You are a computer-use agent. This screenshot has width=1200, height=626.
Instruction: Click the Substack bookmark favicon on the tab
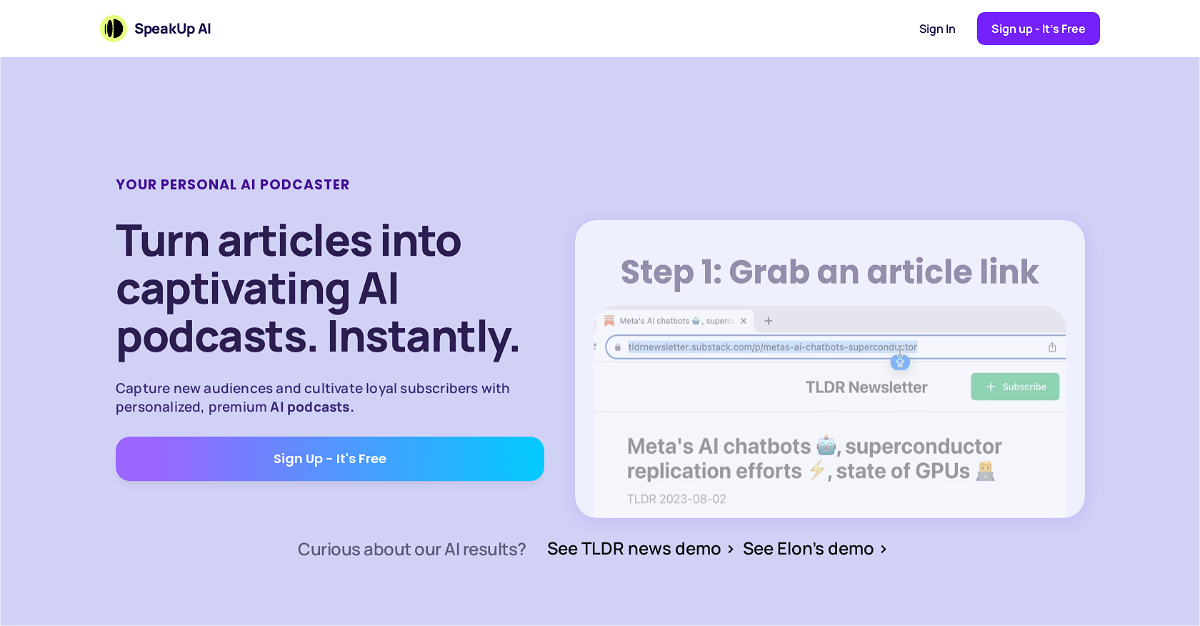609,321
